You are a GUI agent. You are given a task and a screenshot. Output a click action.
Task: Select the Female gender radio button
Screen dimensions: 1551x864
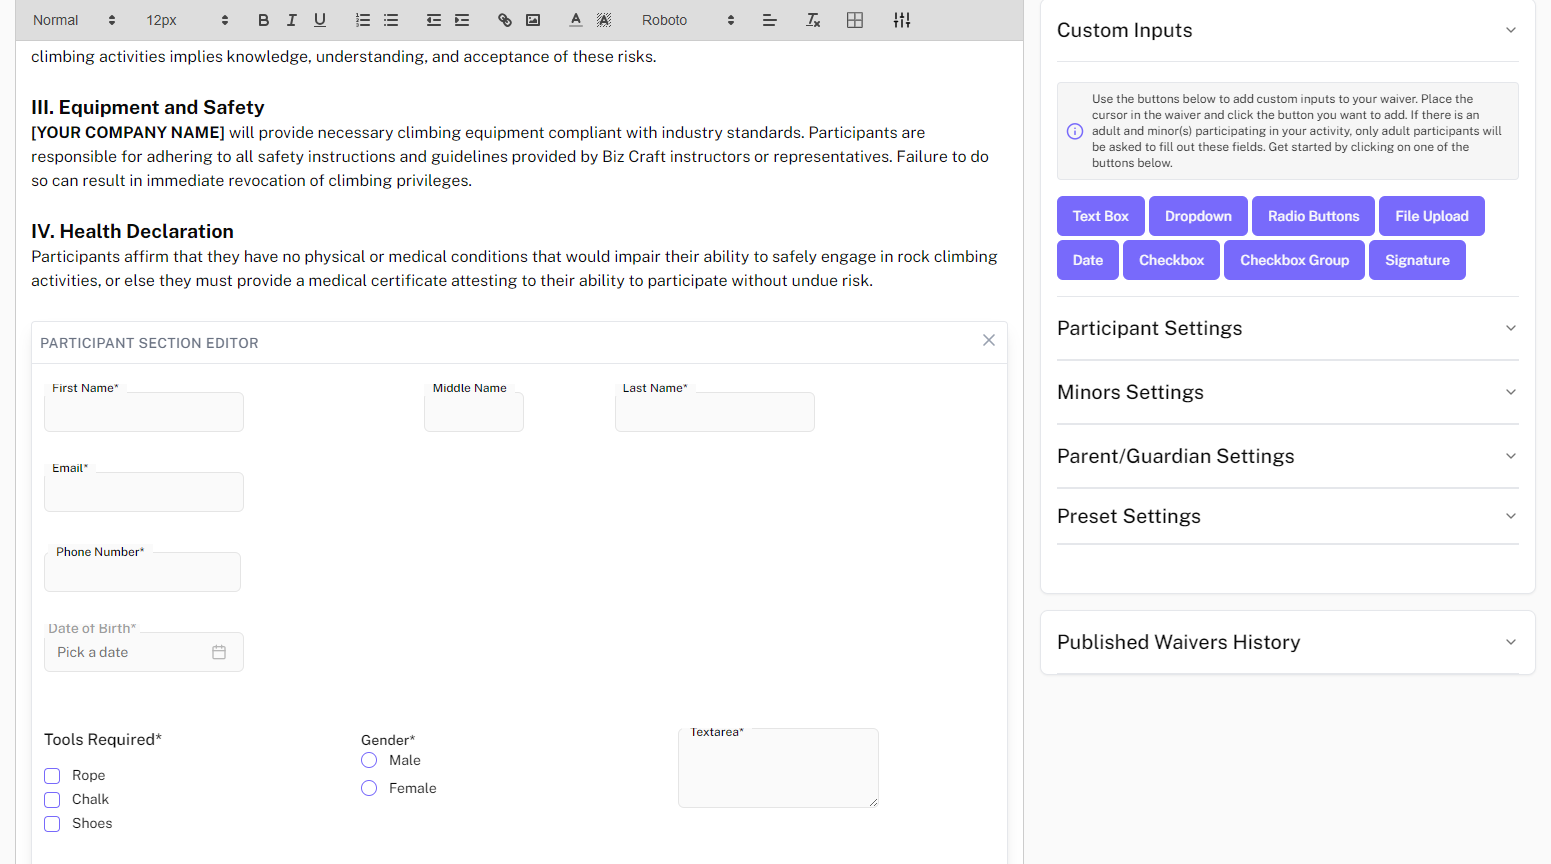click(369, 788)
